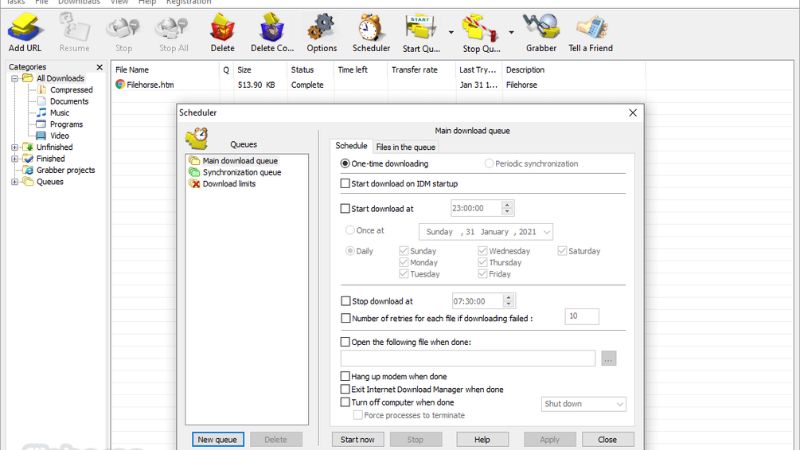Sort by the File Name column header

166,70
